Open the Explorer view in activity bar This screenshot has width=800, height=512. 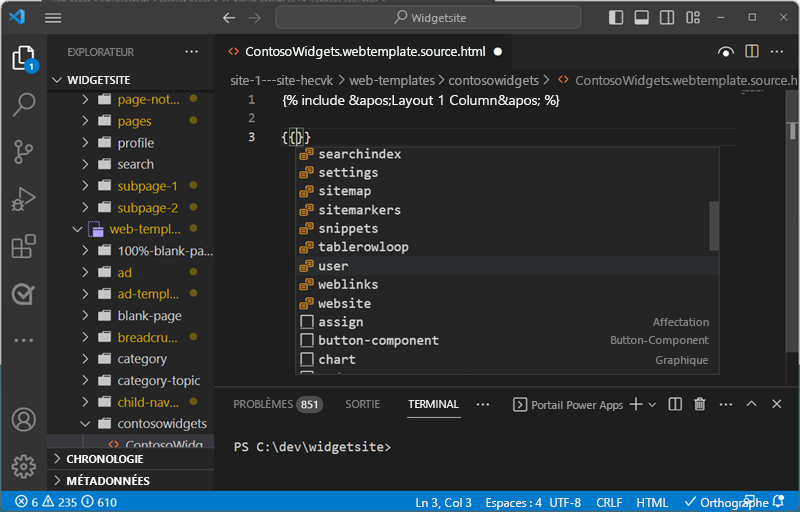[23, 58]
